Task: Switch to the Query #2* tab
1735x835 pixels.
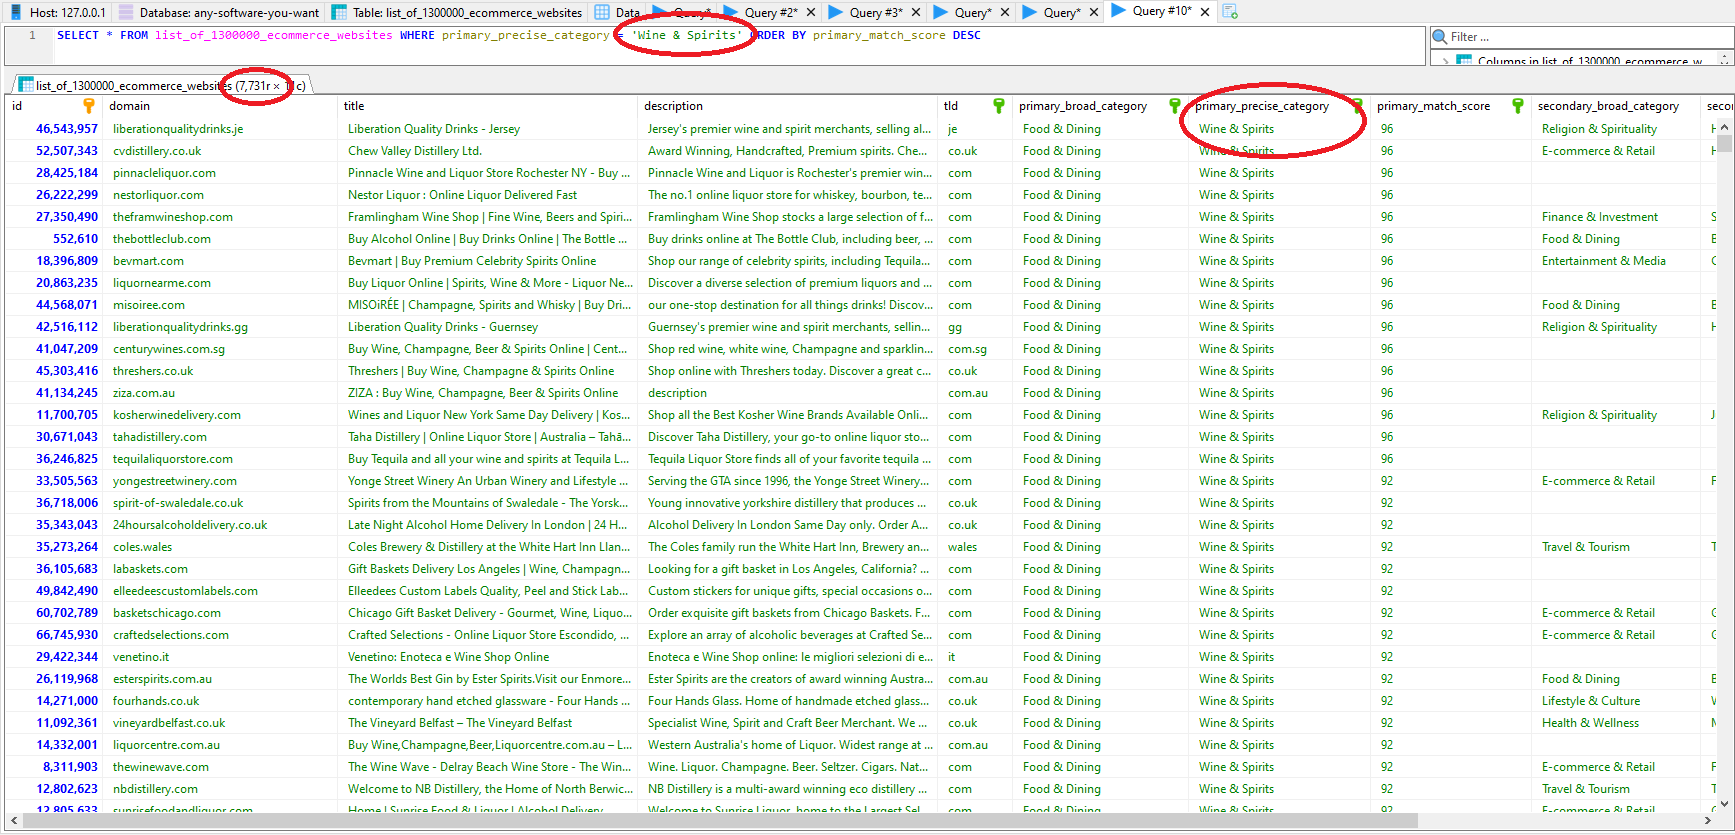Action: click(x=770, y=12)
